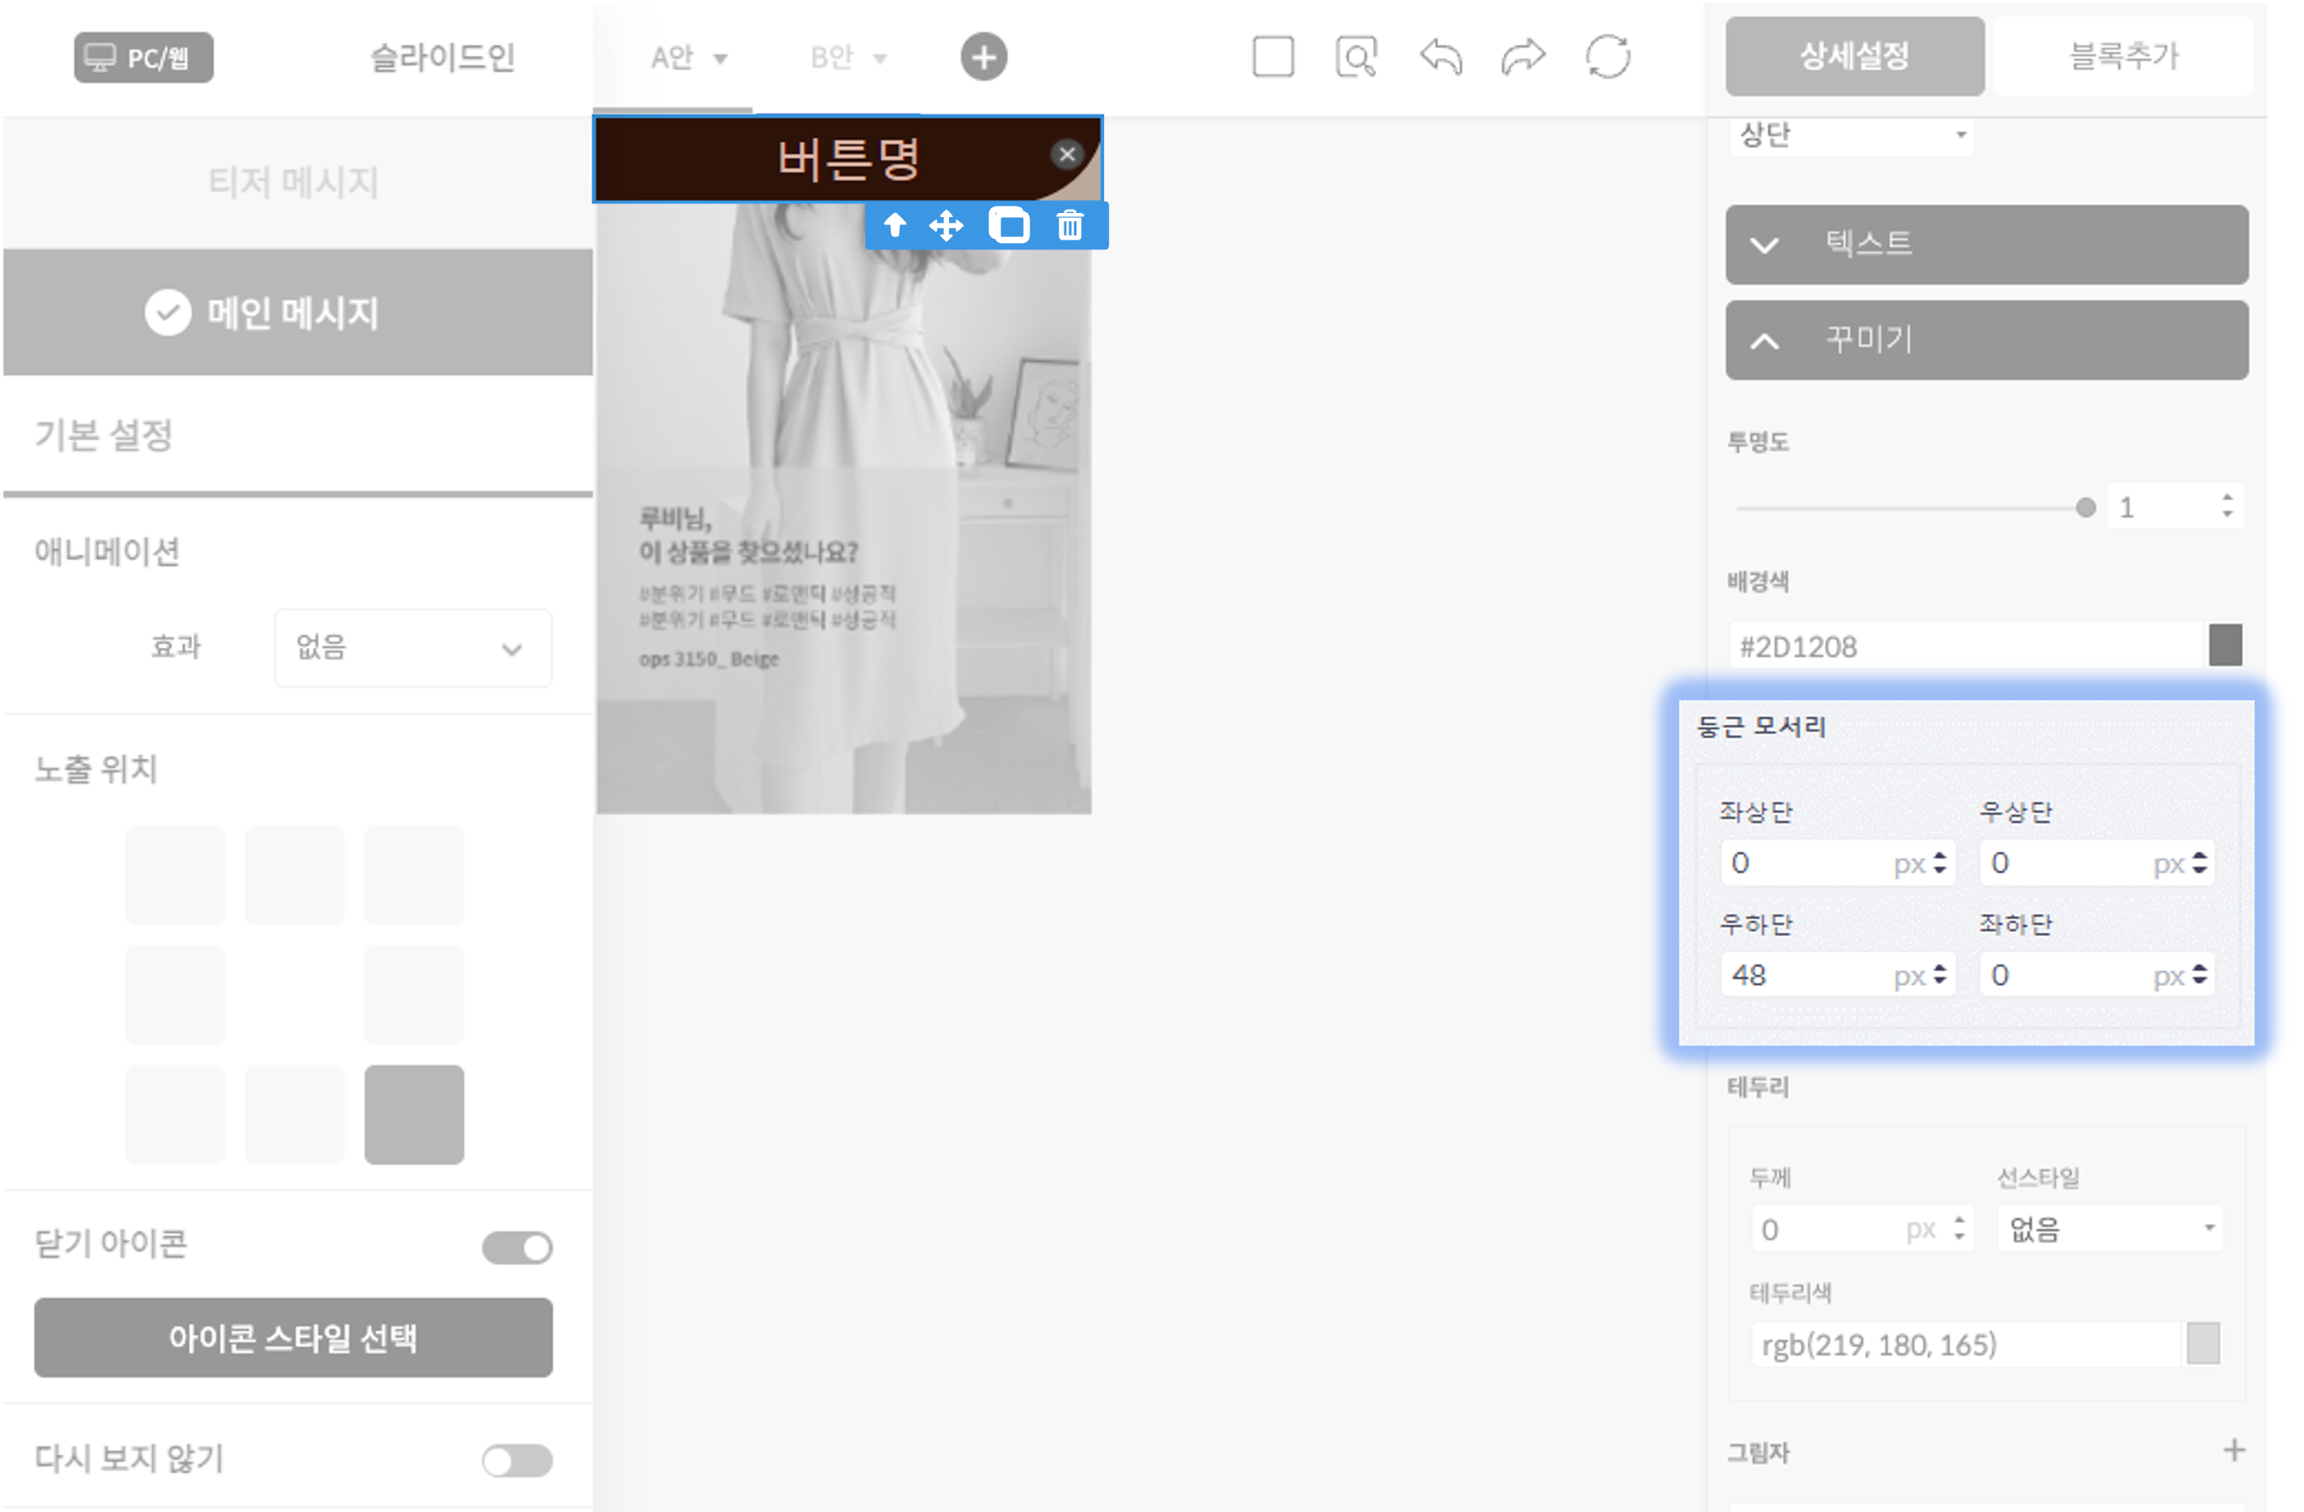Delete block with the trash icon
The image size is (2304, 1512).
coord(1070,226)
